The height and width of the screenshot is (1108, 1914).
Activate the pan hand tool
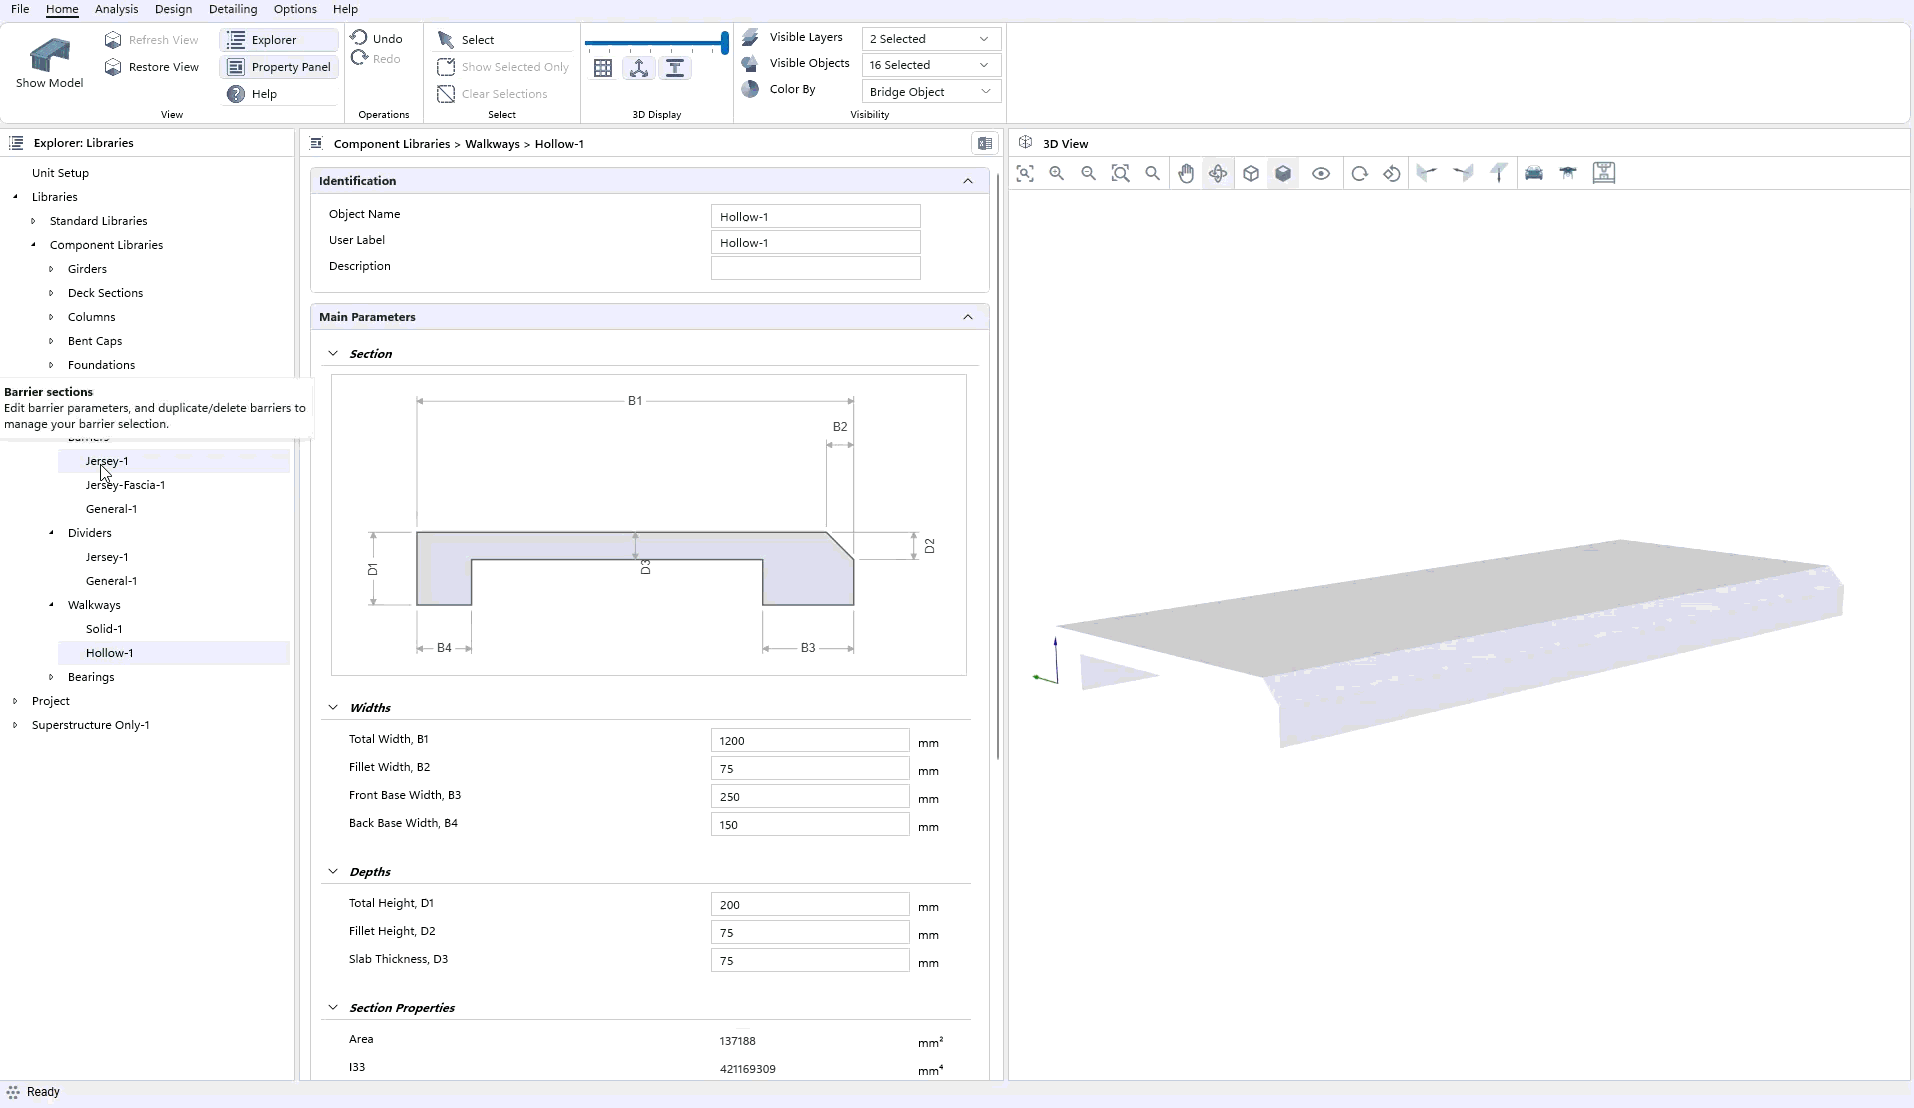point(1186,174)
